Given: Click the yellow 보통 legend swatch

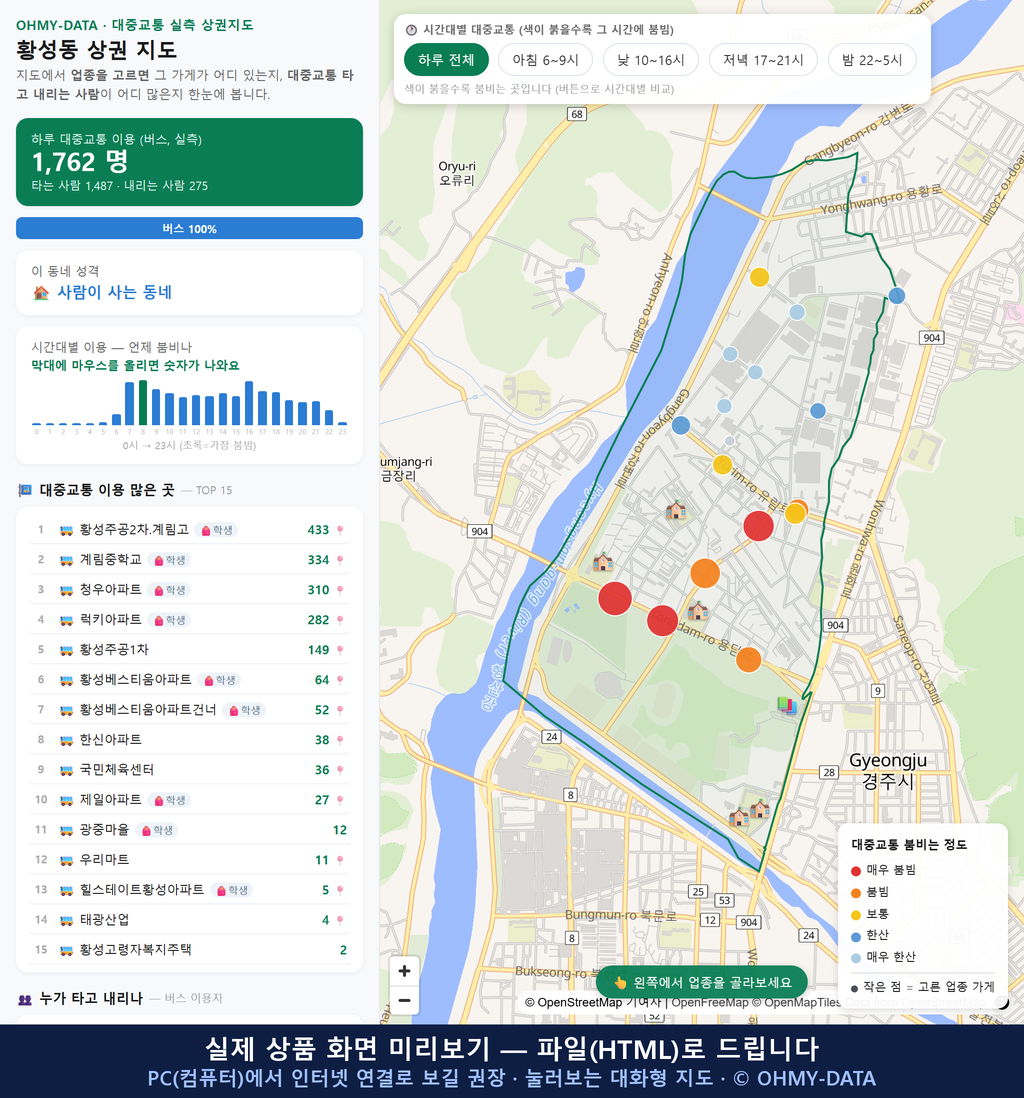Looking at the screenshot, I should 855,915.
